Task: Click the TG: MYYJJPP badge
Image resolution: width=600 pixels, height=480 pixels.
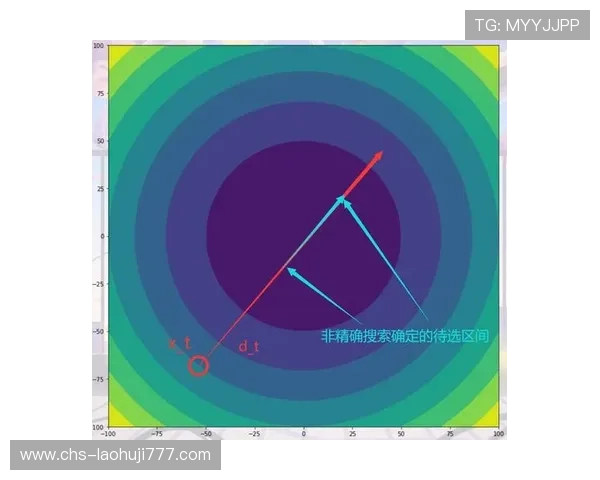Action: click(526, 24)
